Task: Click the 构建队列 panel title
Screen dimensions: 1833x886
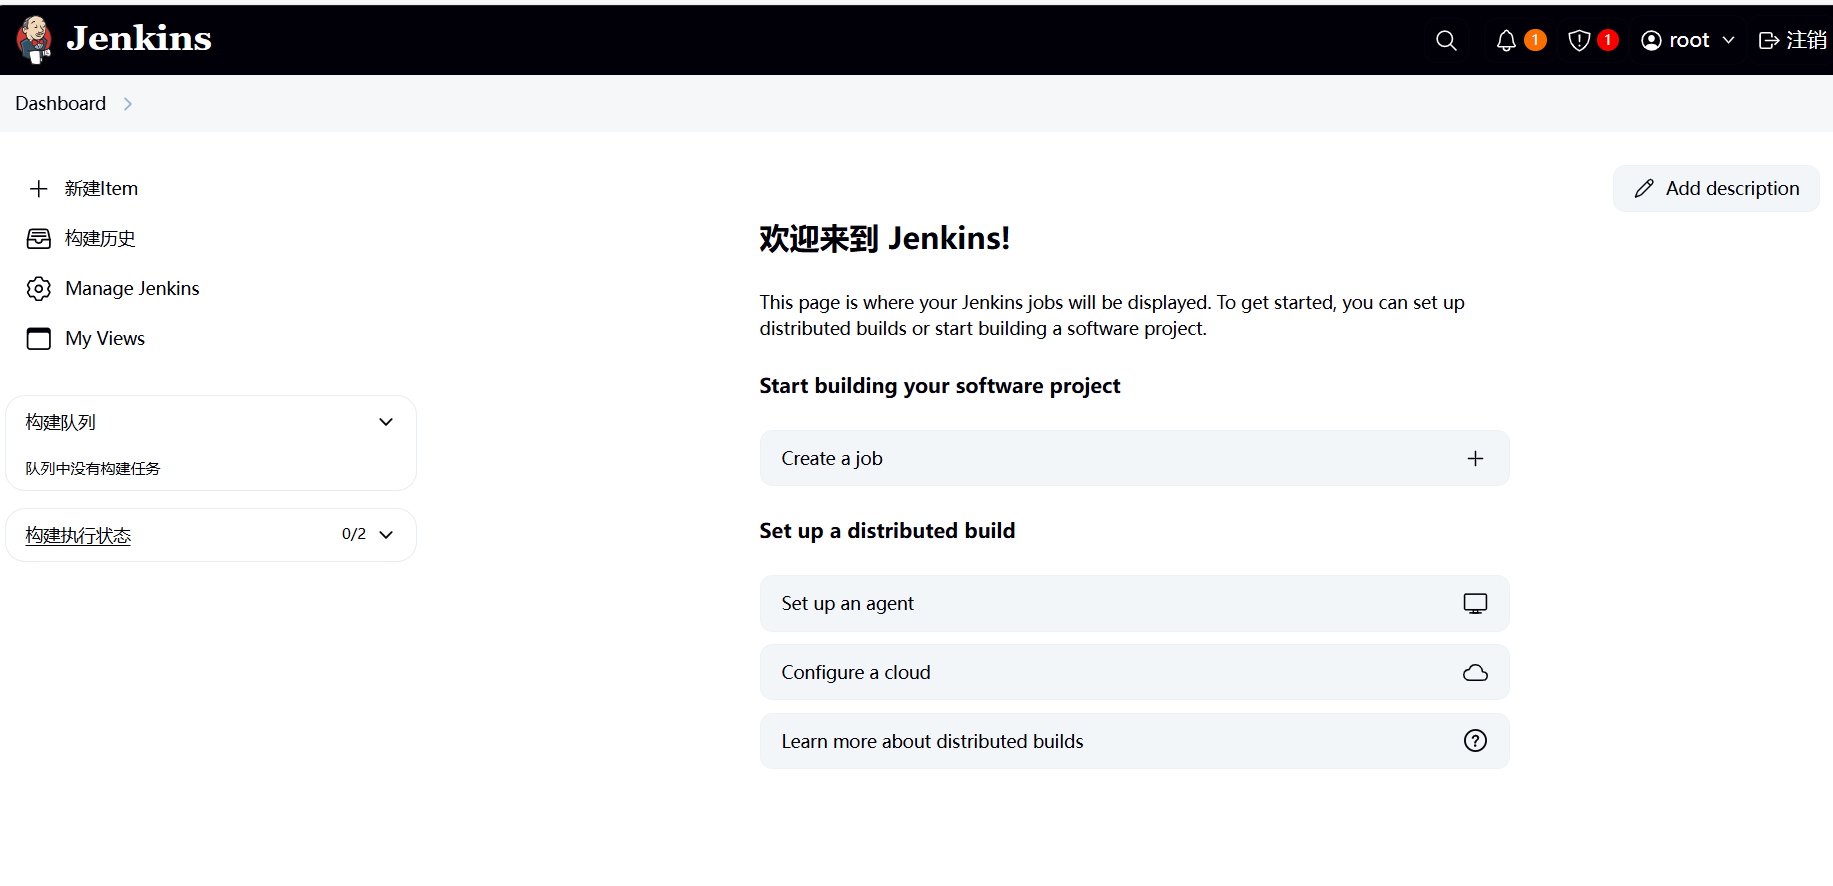Action: (61, 422)
